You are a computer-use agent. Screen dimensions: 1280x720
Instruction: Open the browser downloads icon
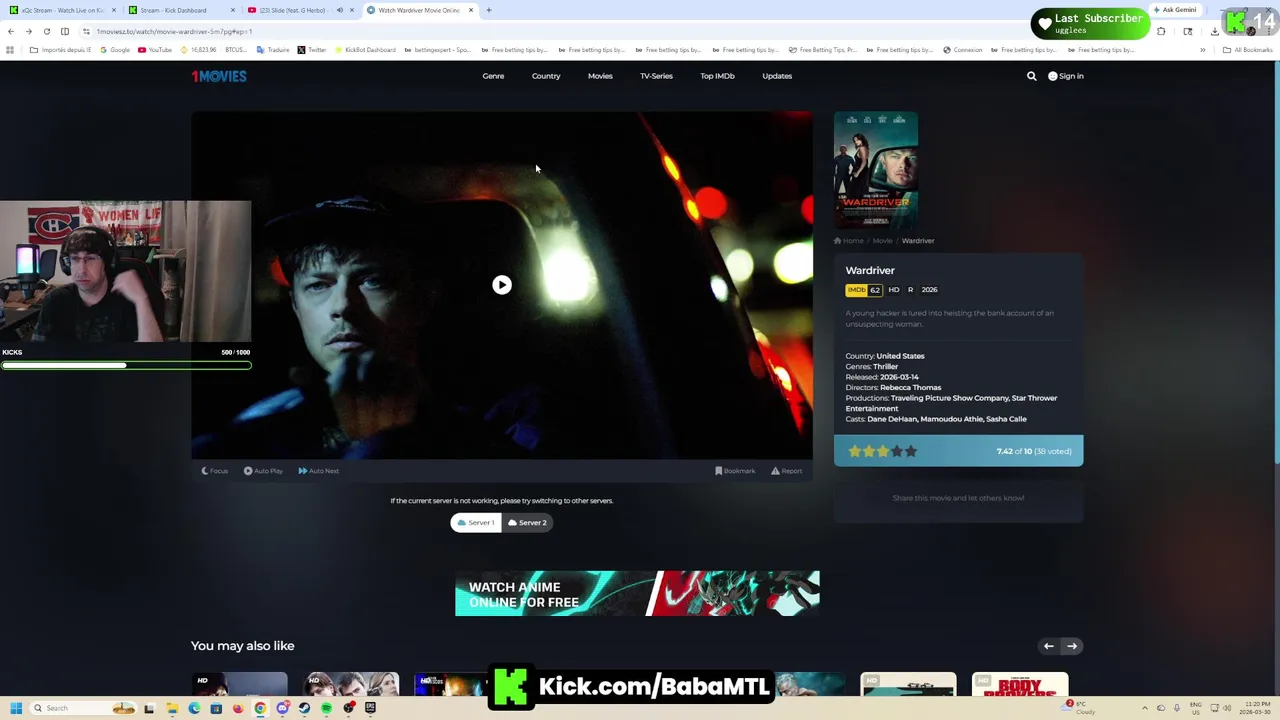point(1214,31)
